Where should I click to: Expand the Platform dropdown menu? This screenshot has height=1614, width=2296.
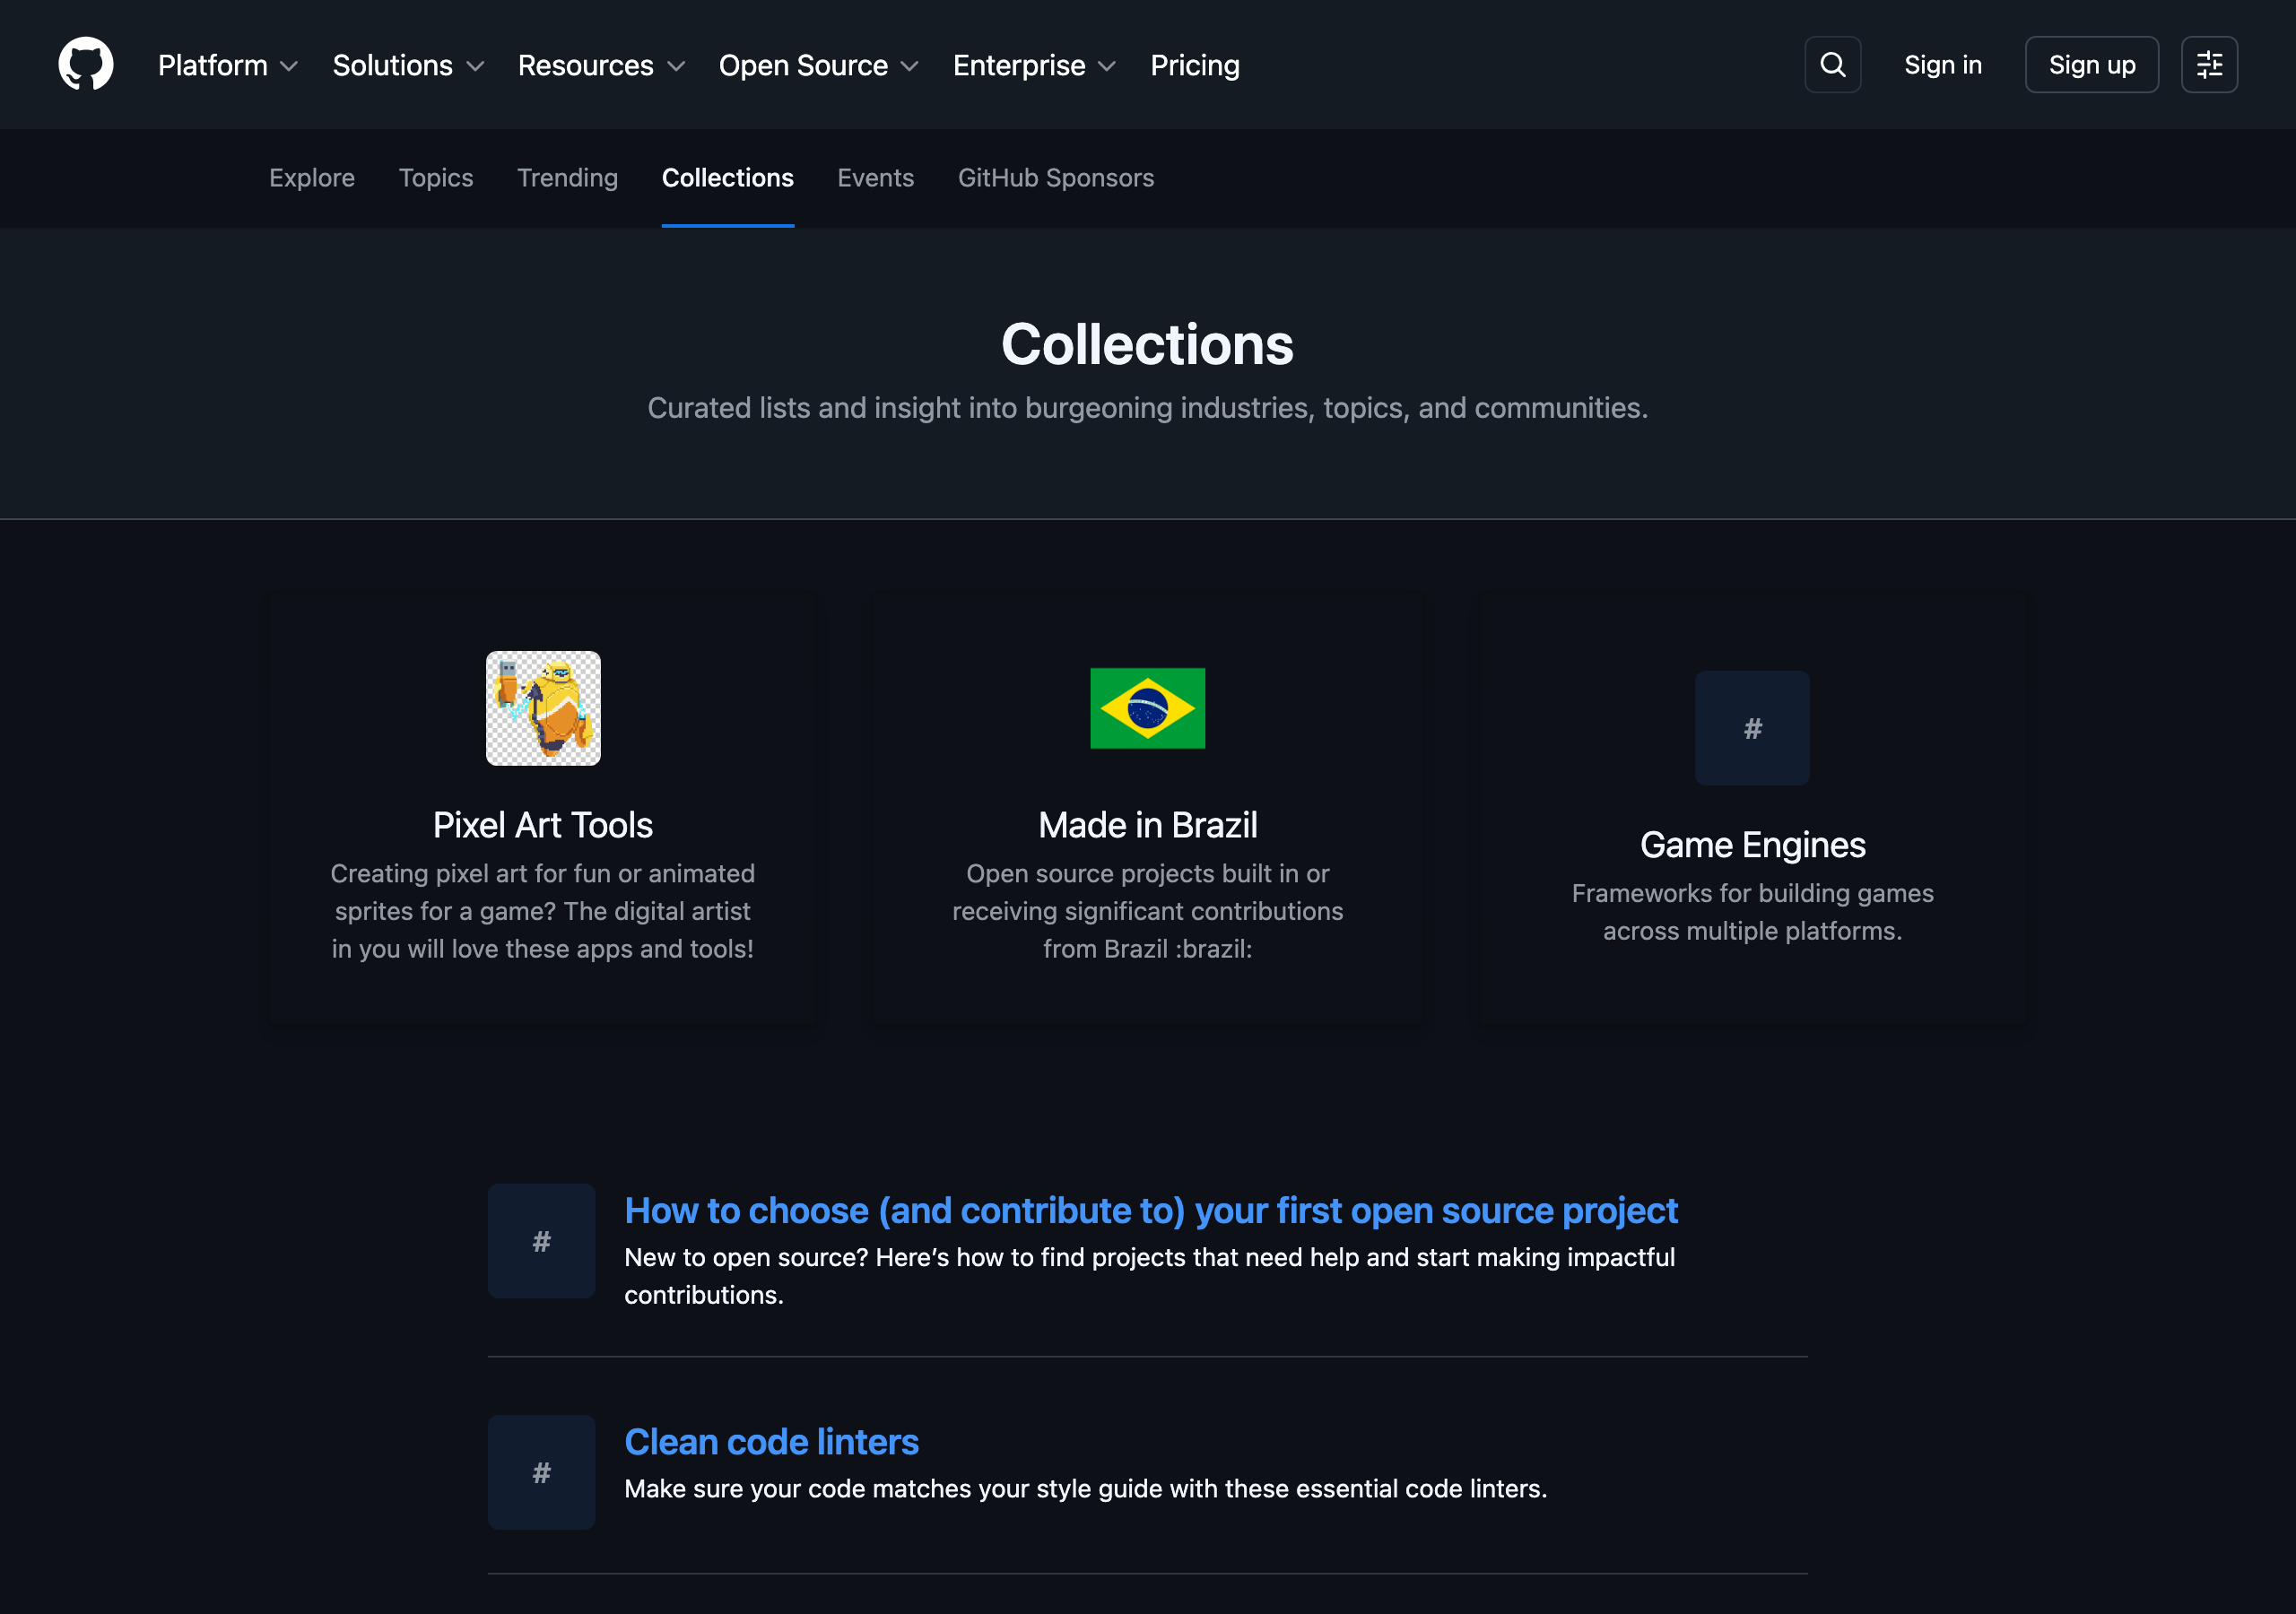click(228, 65)
